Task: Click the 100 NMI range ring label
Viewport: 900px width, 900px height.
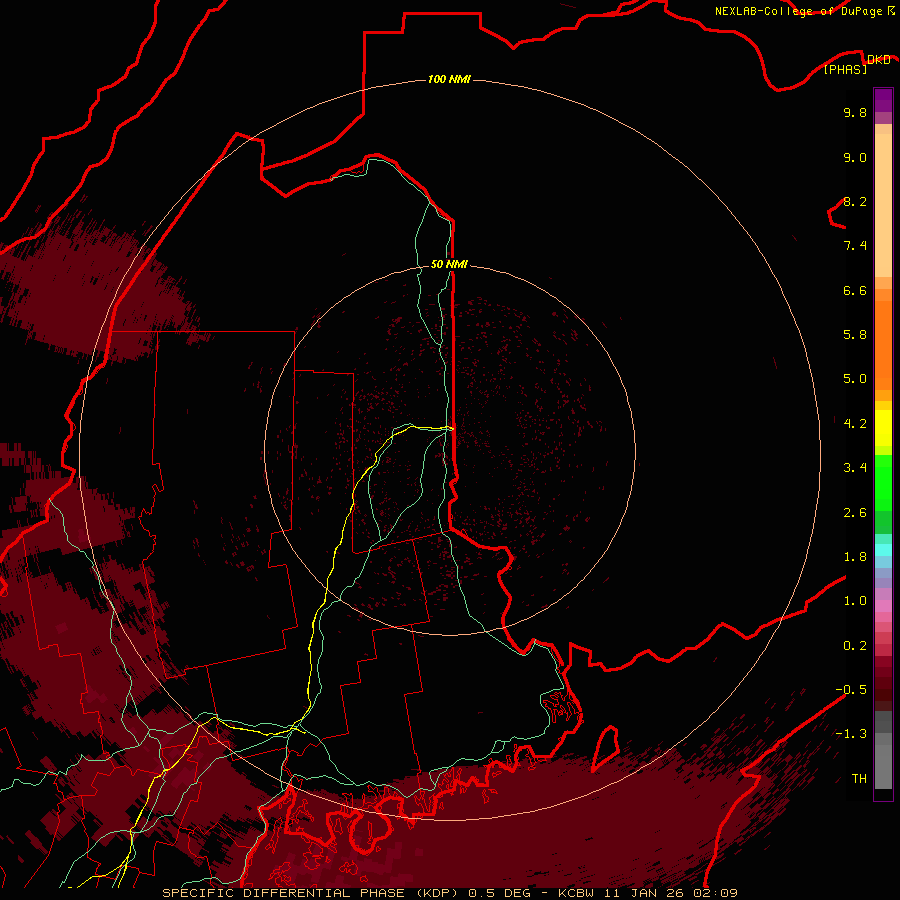Action: click(449, 79)
